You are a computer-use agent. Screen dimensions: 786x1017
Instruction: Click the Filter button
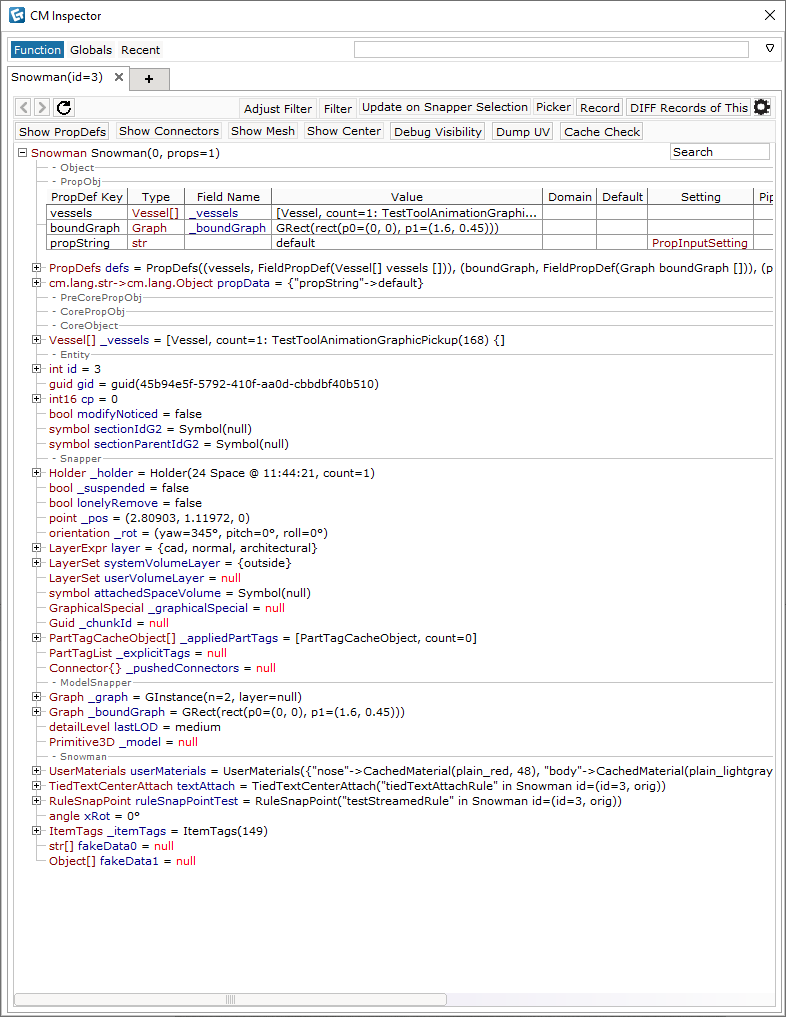[x=338, y=108]
